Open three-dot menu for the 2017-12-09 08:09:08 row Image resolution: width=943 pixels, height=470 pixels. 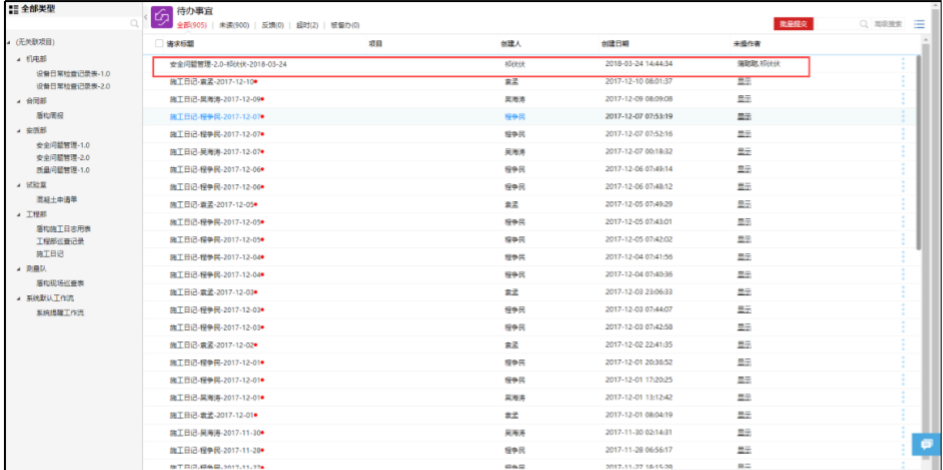(x=903, y=99)
